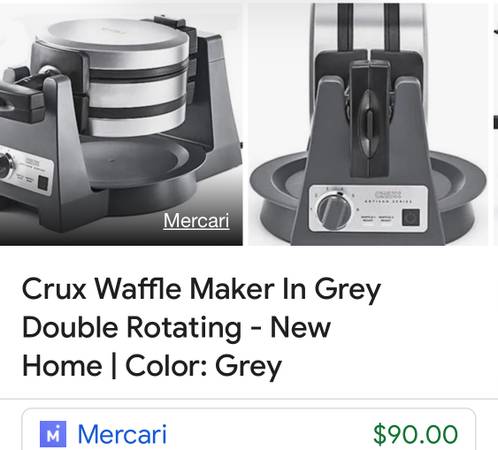Open the front-view waffle maker photo
Screen dimensions: 498x450
coord(368,124)
